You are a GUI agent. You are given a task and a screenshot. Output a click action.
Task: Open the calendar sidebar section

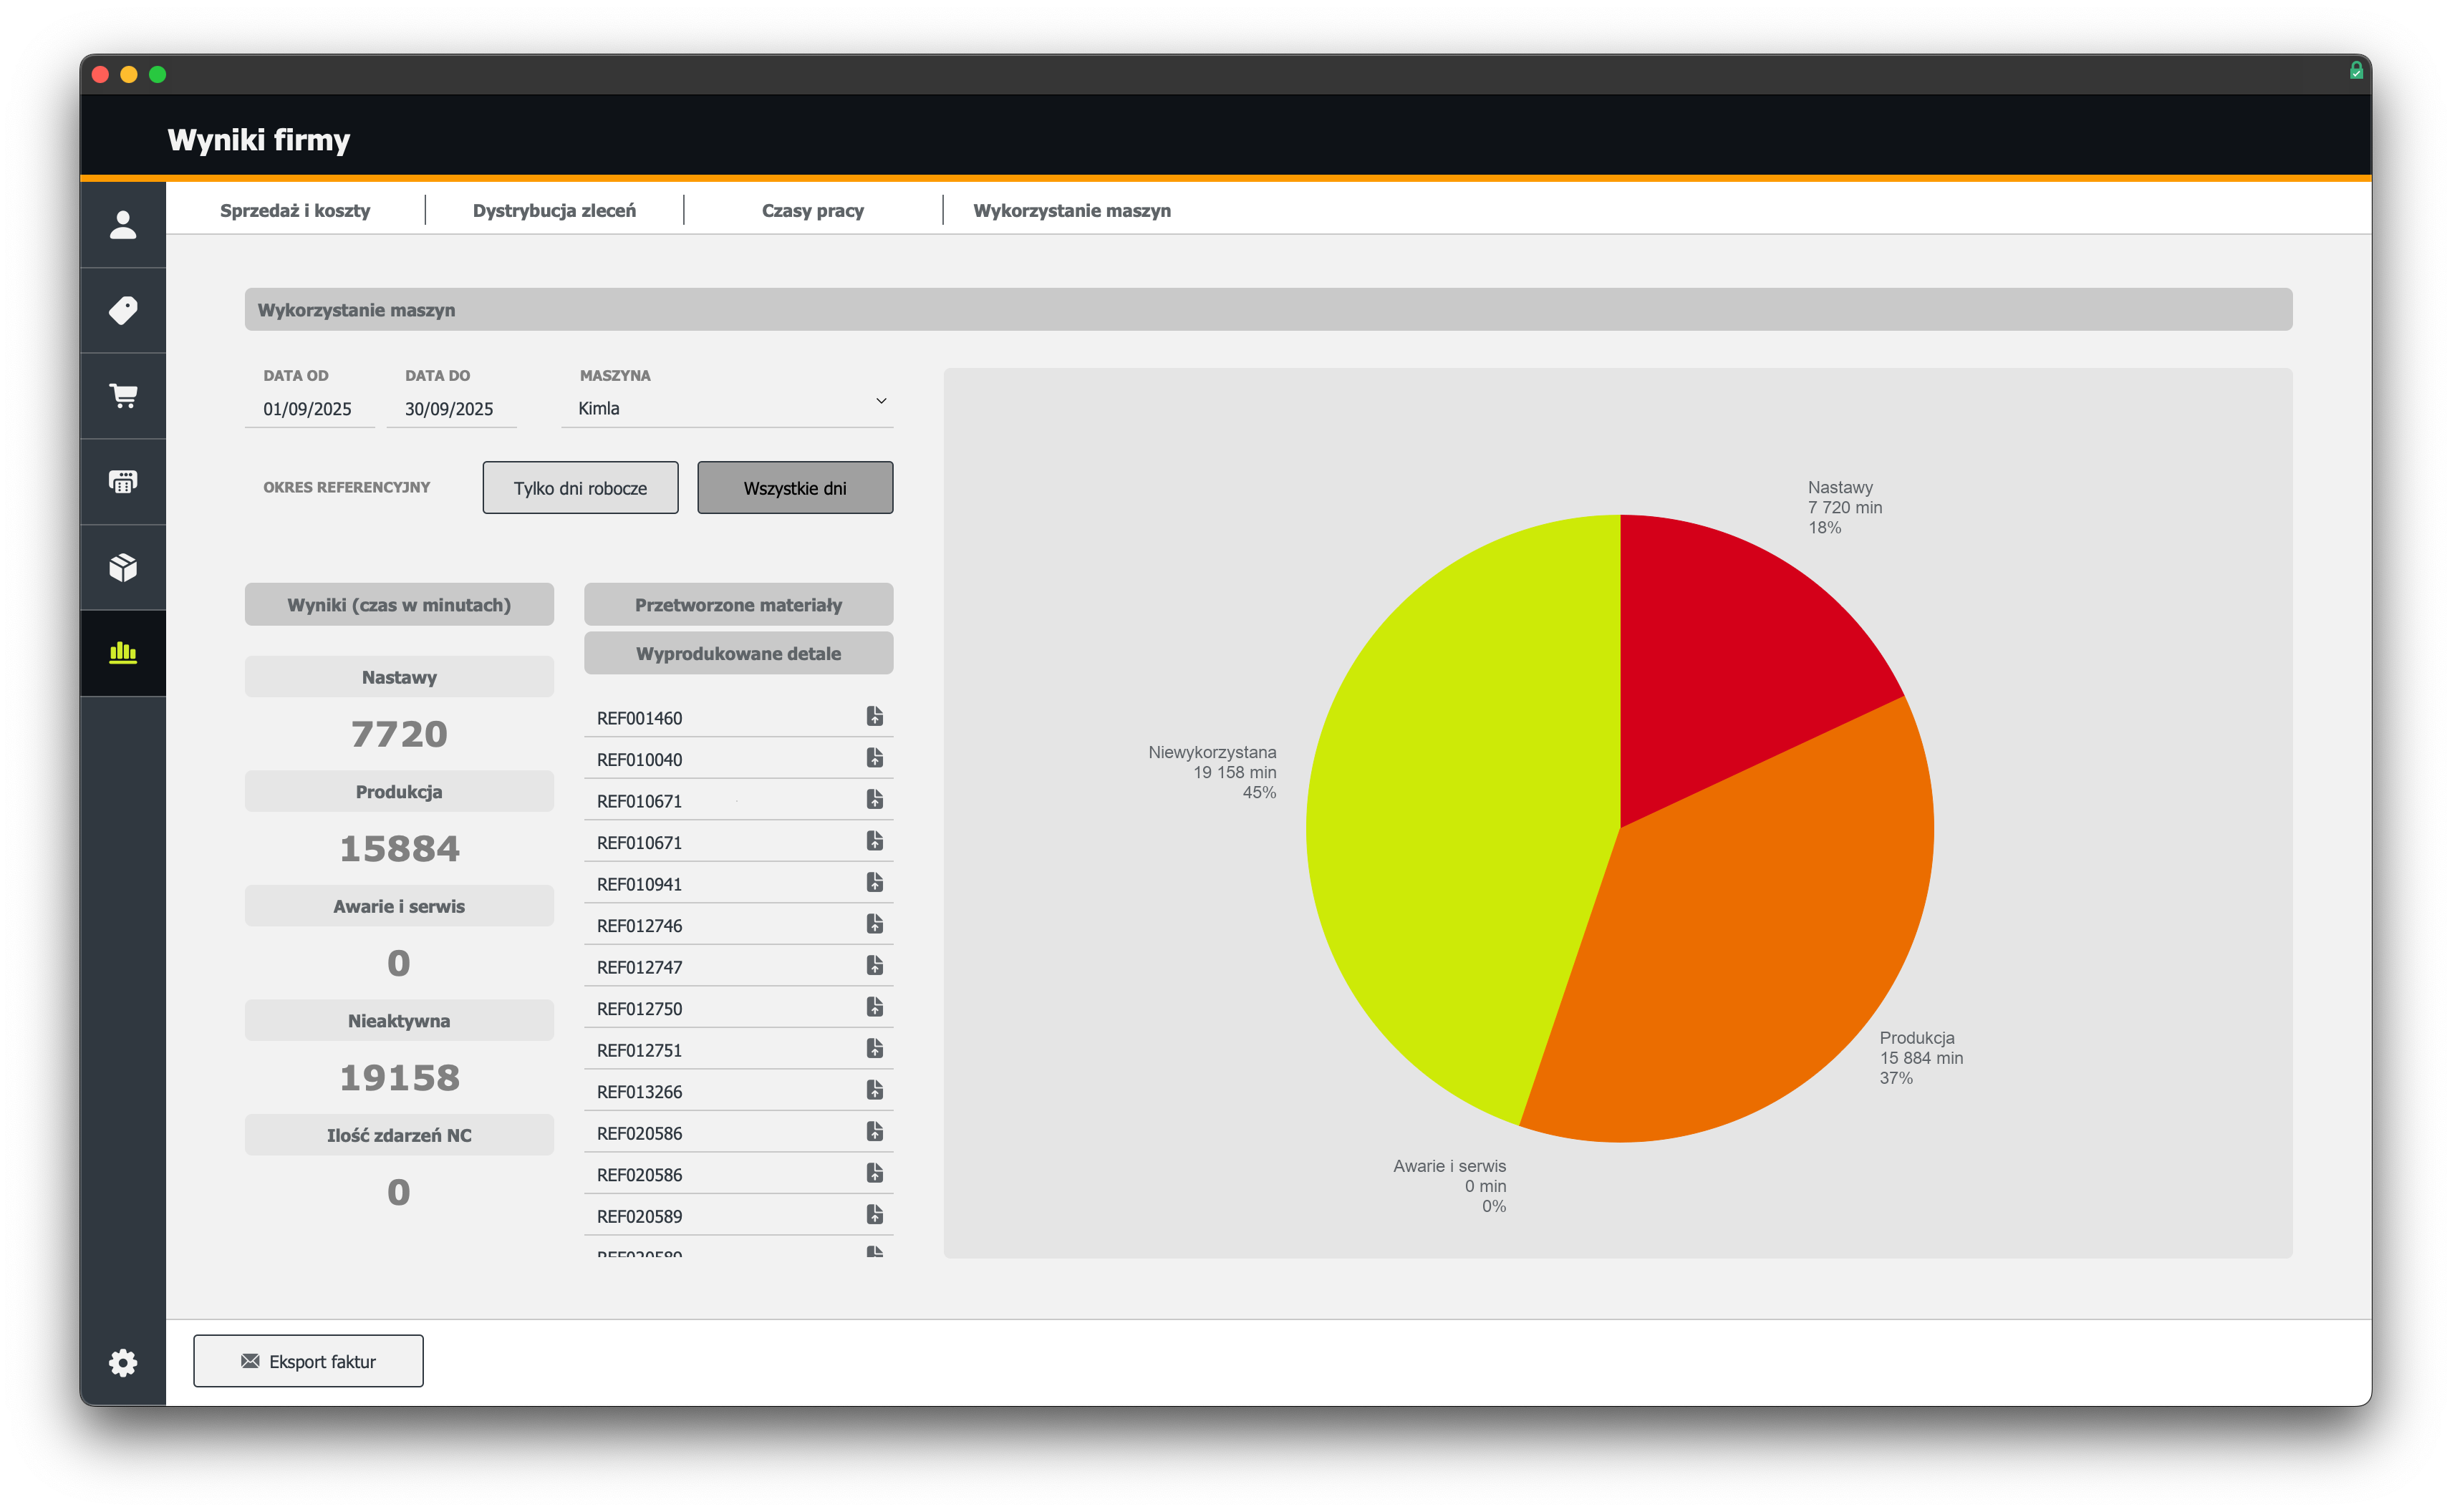[x=123, y=482]
